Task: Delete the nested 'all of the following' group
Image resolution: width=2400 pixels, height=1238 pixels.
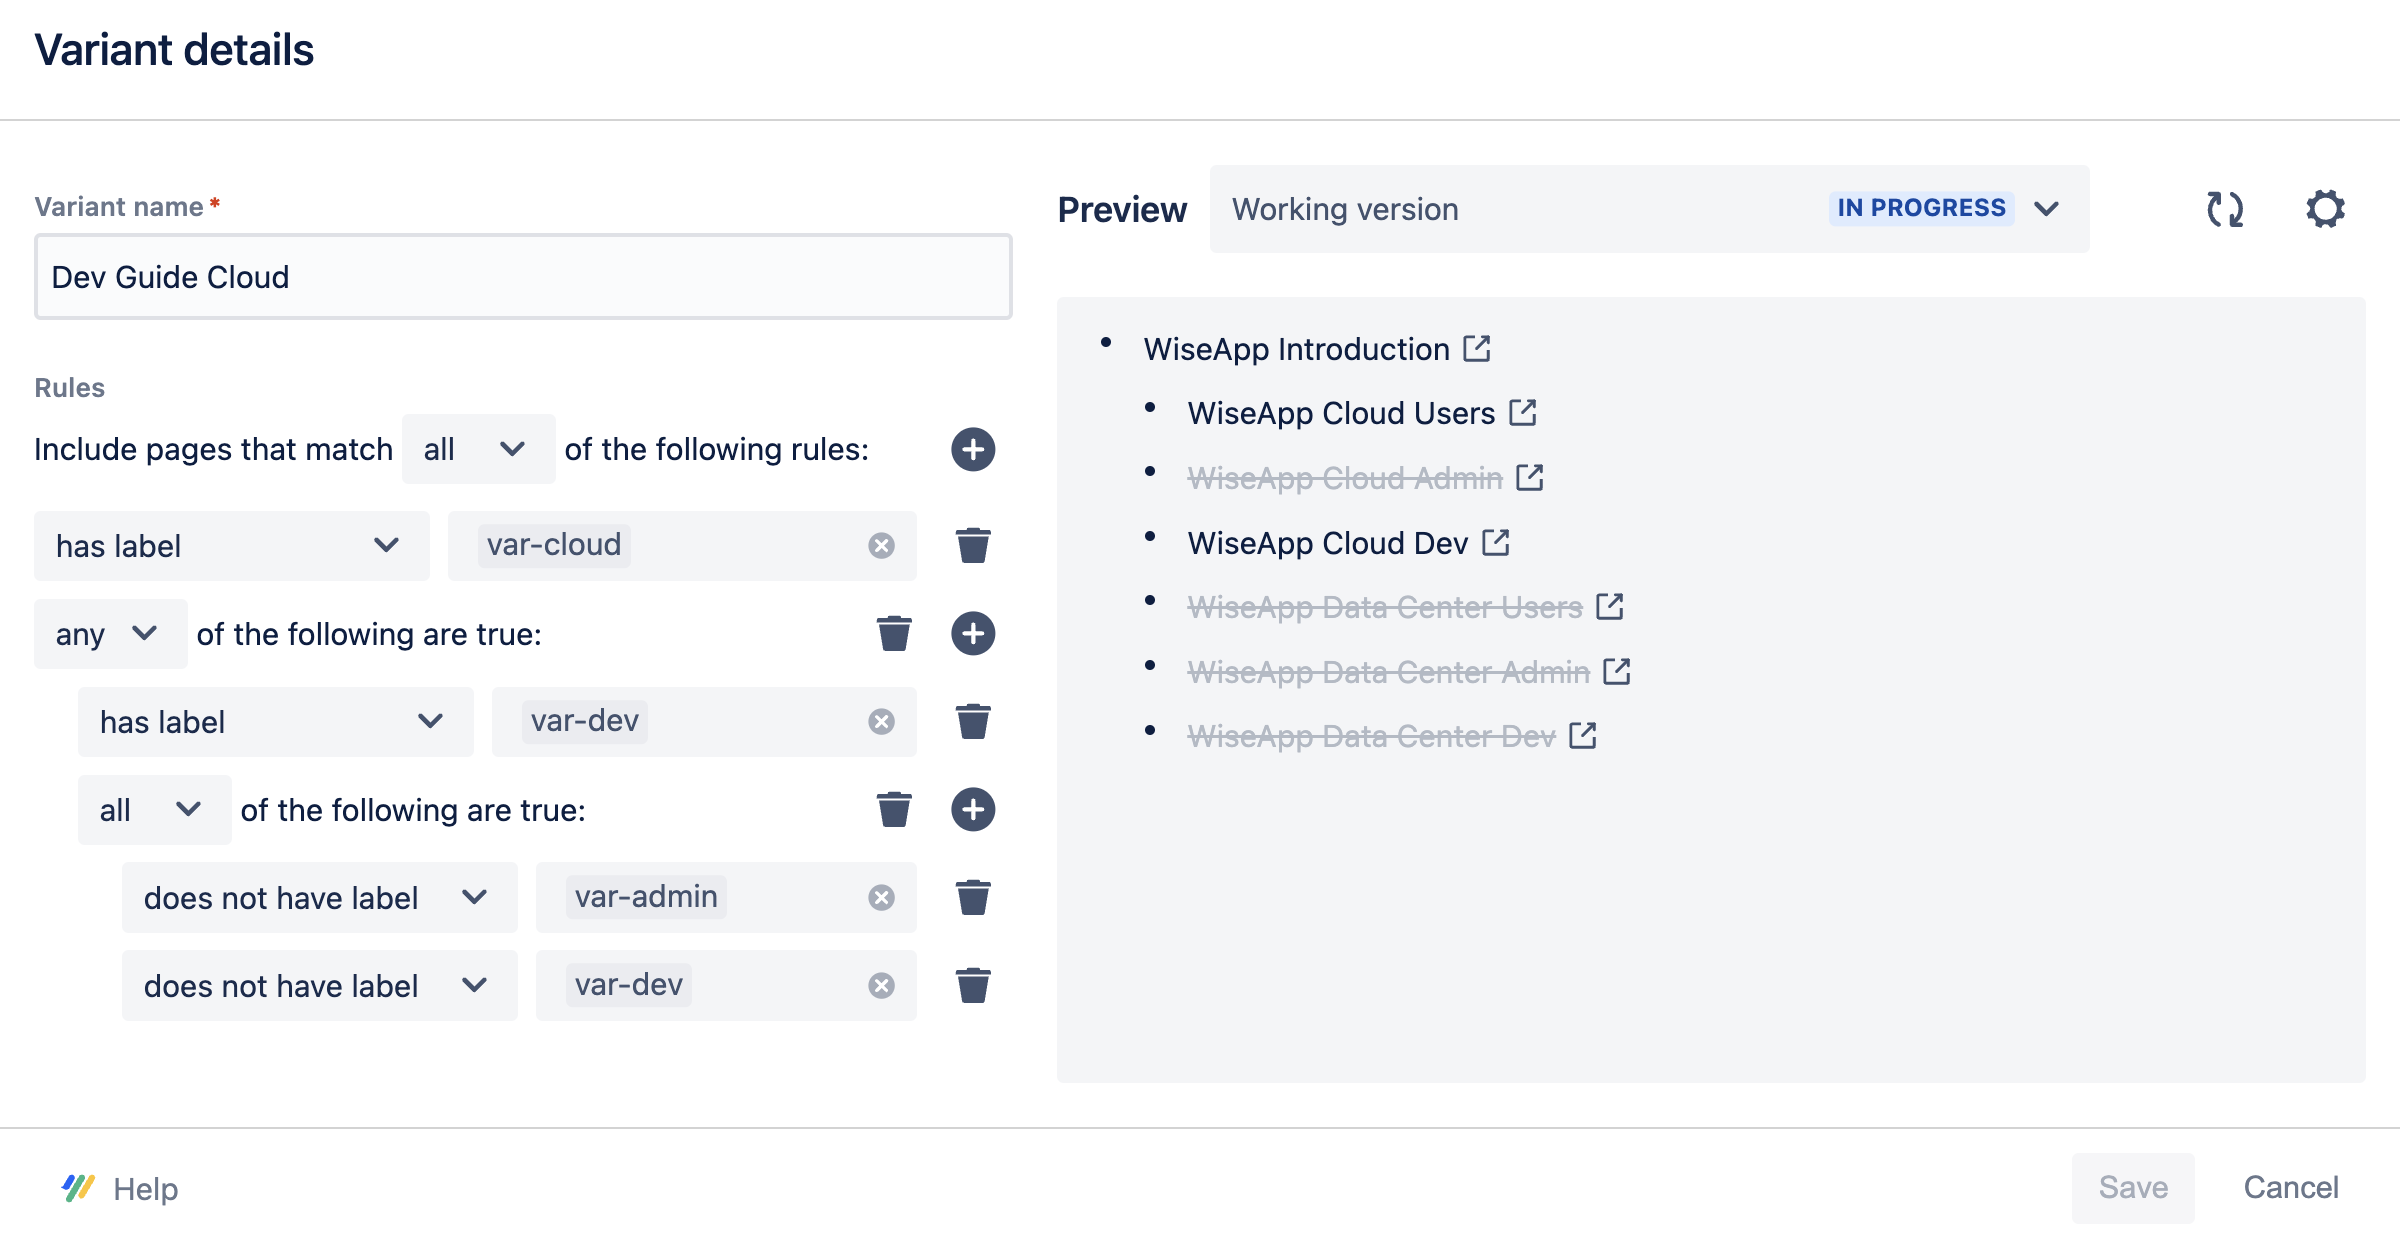Action: pyautogui.click(x=893, y=810)
